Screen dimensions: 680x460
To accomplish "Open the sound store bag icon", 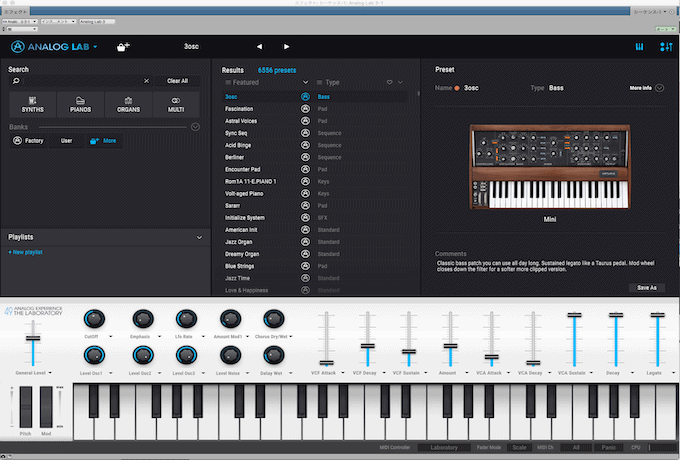I will tap(123, 46).
